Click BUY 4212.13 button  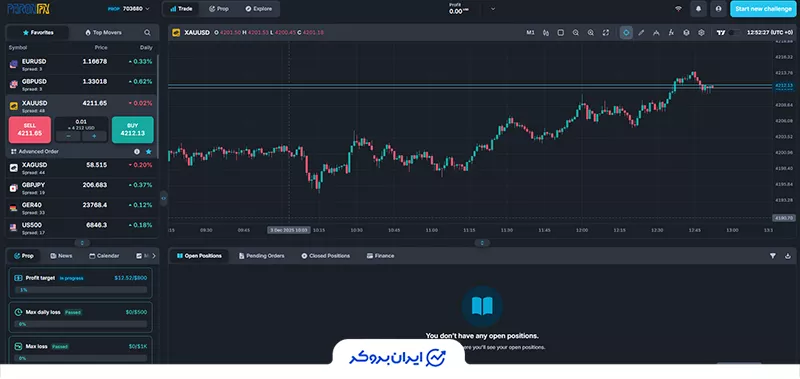(x=133, y=130)
